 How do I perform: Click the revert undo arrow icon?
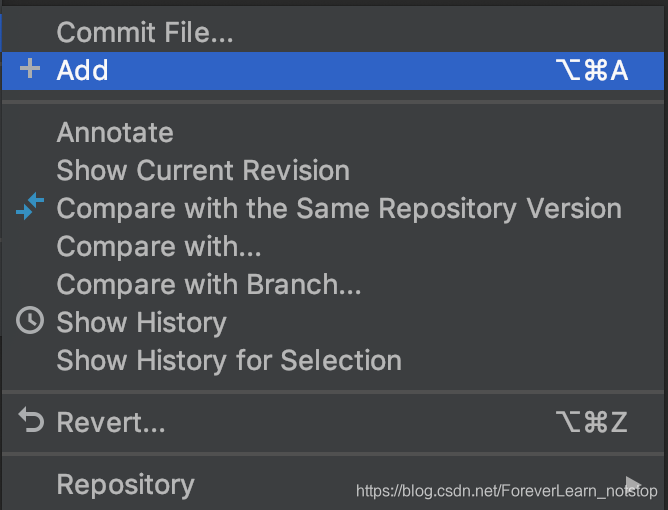click(31, 420)
